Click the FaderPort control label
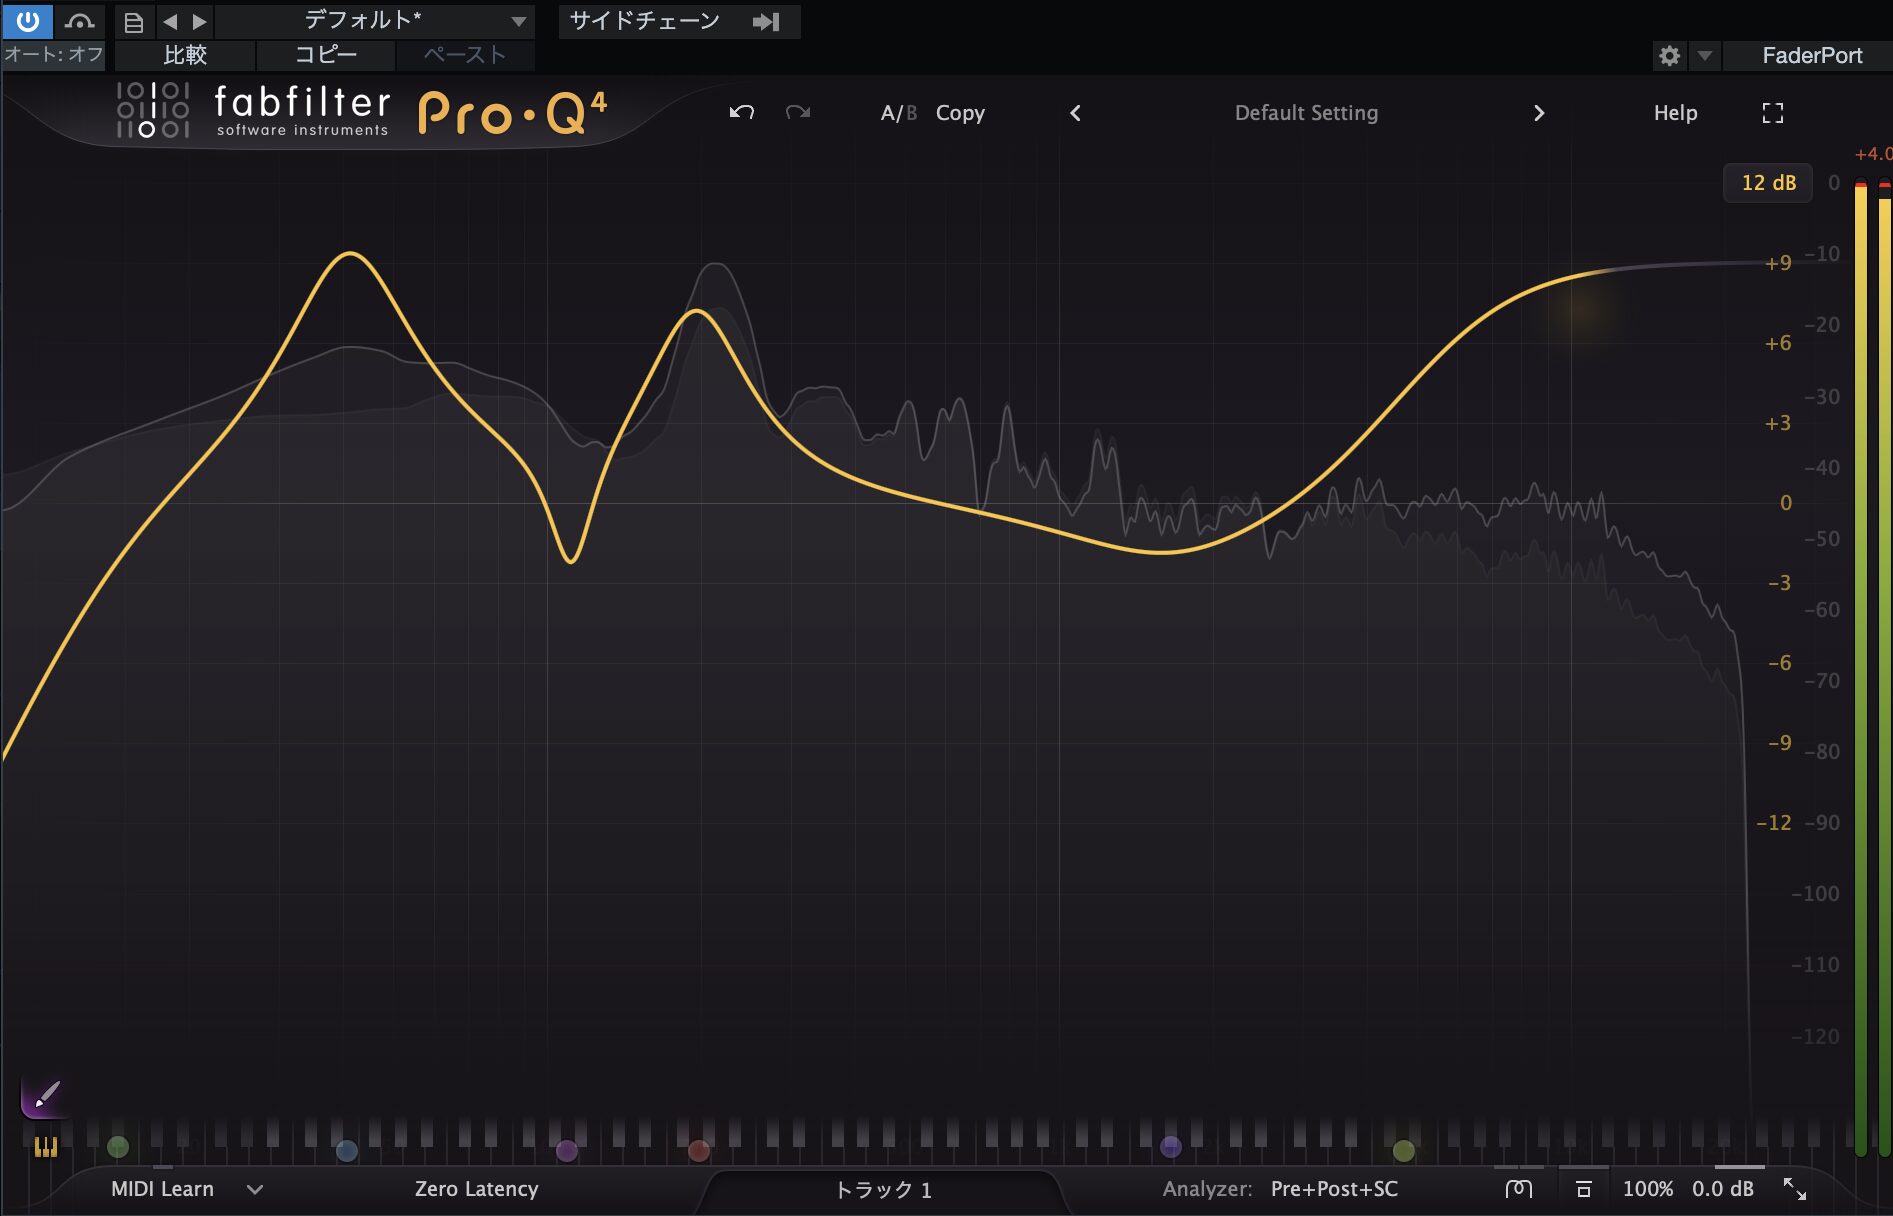Image resolution: width=1893 pixels, height=1216 pixels. pos(1811,56)
